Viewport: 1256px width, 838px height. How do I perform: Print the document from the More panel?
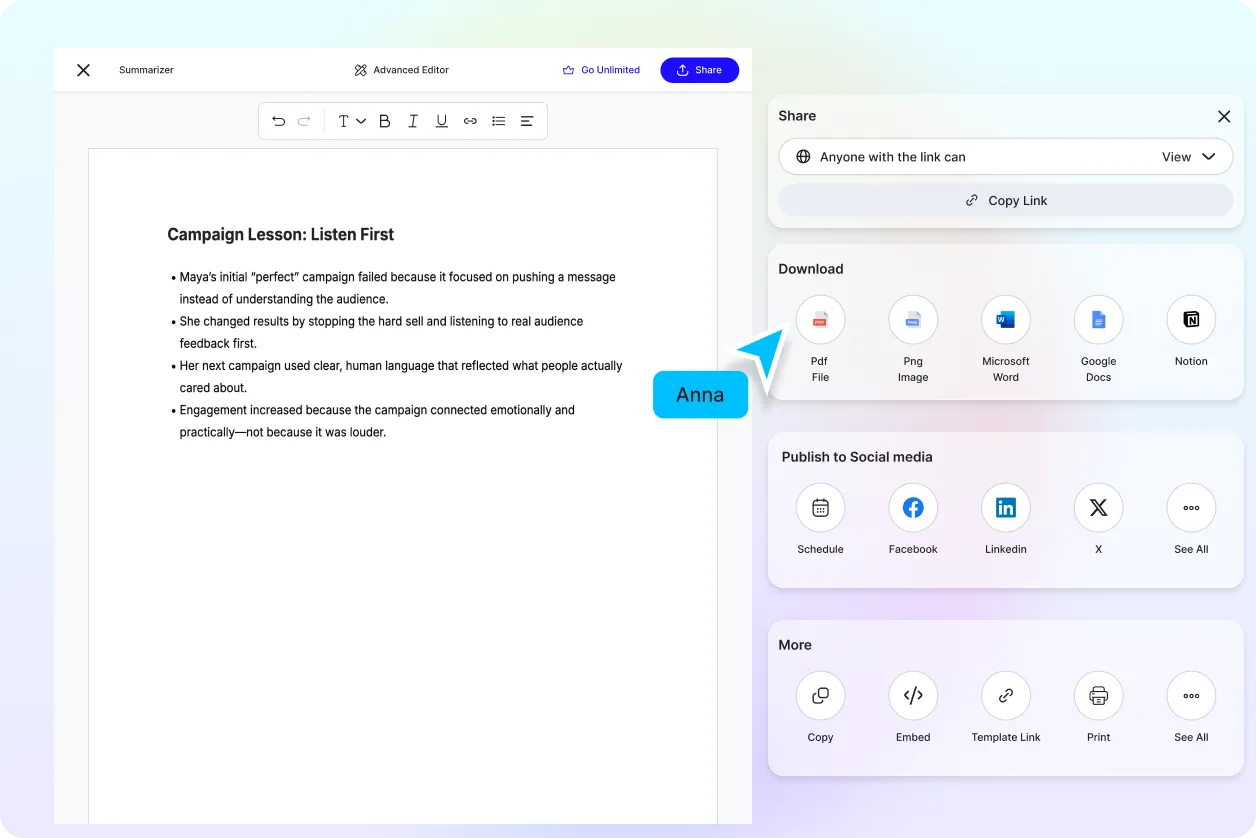coord(1098,695)
